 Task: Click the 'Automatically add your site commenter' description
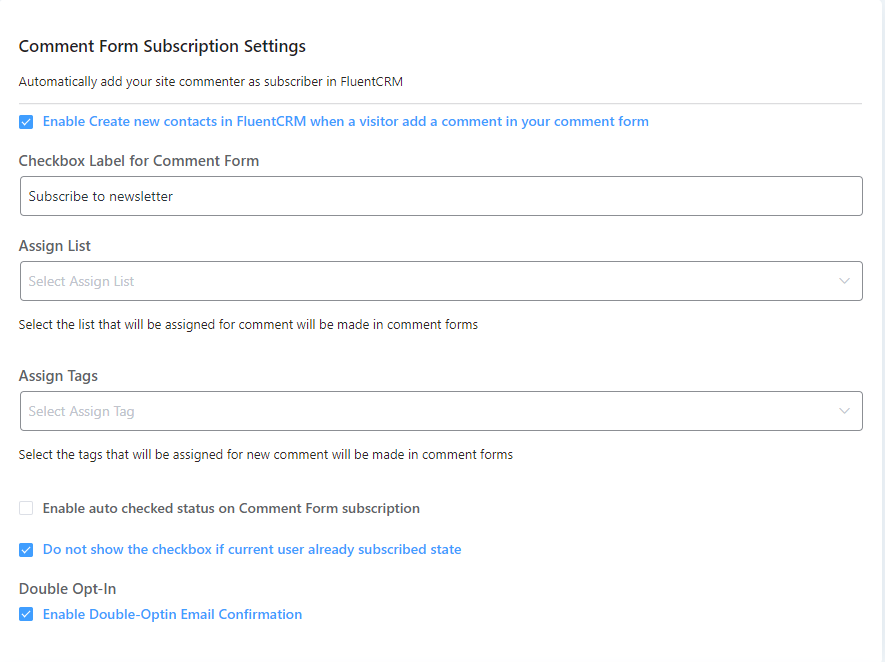pos(210,82)
